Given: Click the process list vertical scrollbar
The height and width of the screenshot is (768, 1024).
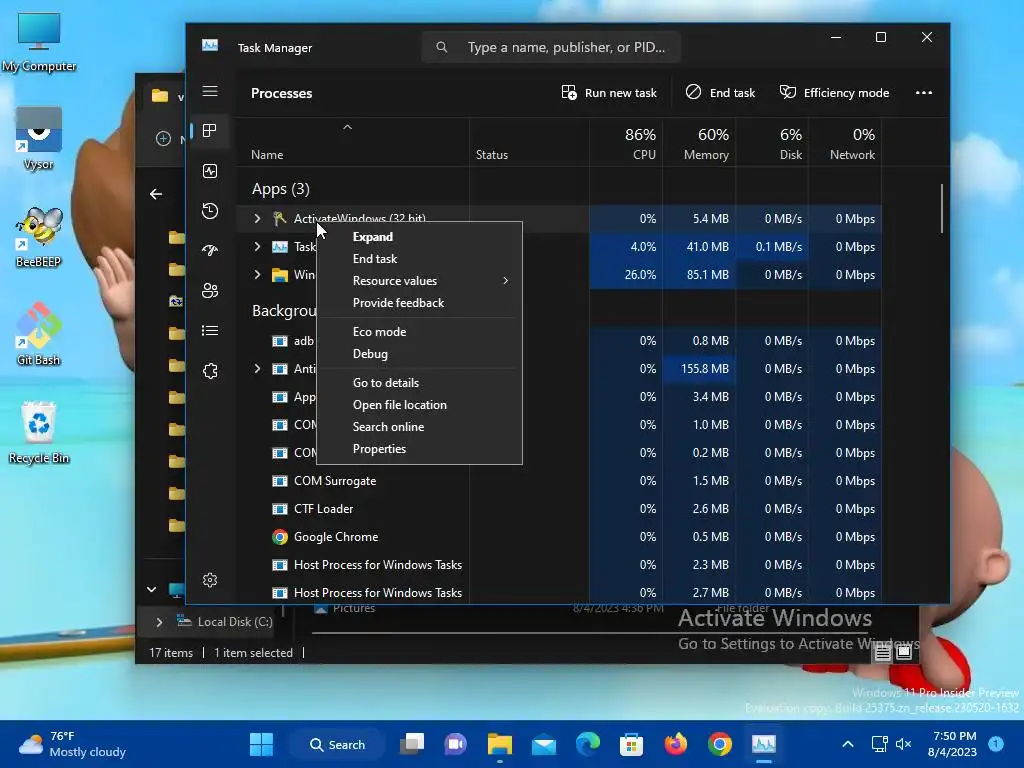Looking at the screenshot, I should click(x=942, y=209).
